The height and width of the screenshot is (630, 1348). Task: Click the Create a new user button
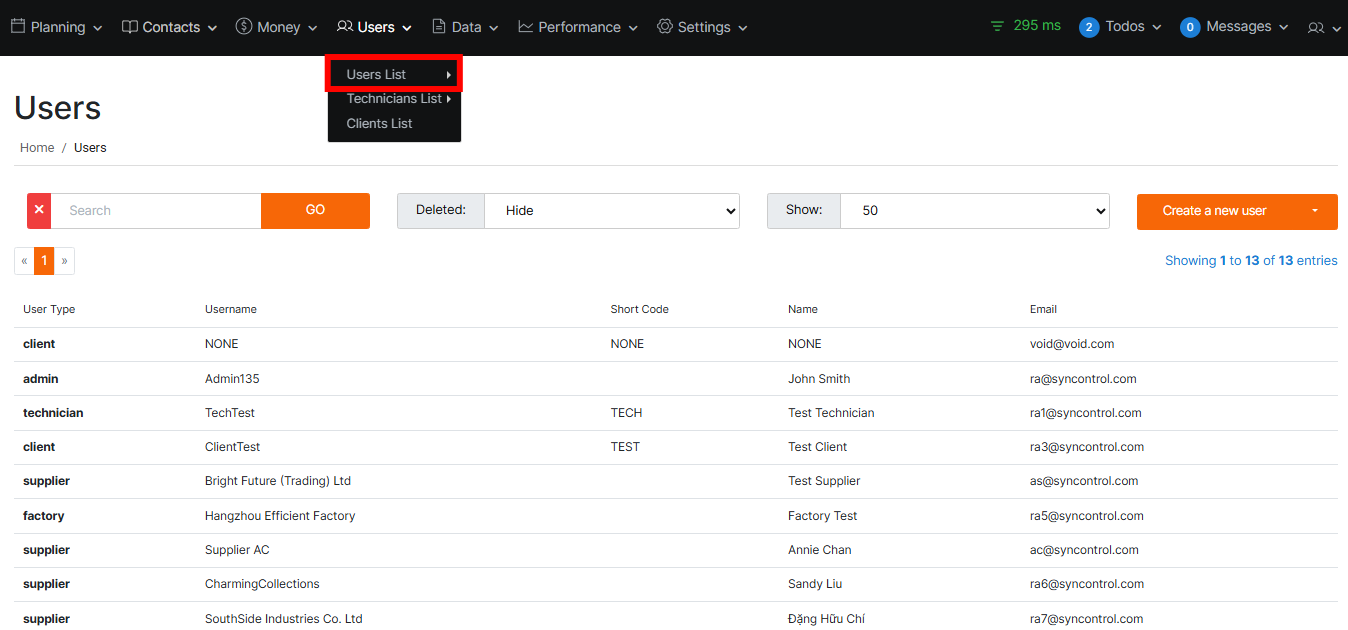[x=1214, y=211]
